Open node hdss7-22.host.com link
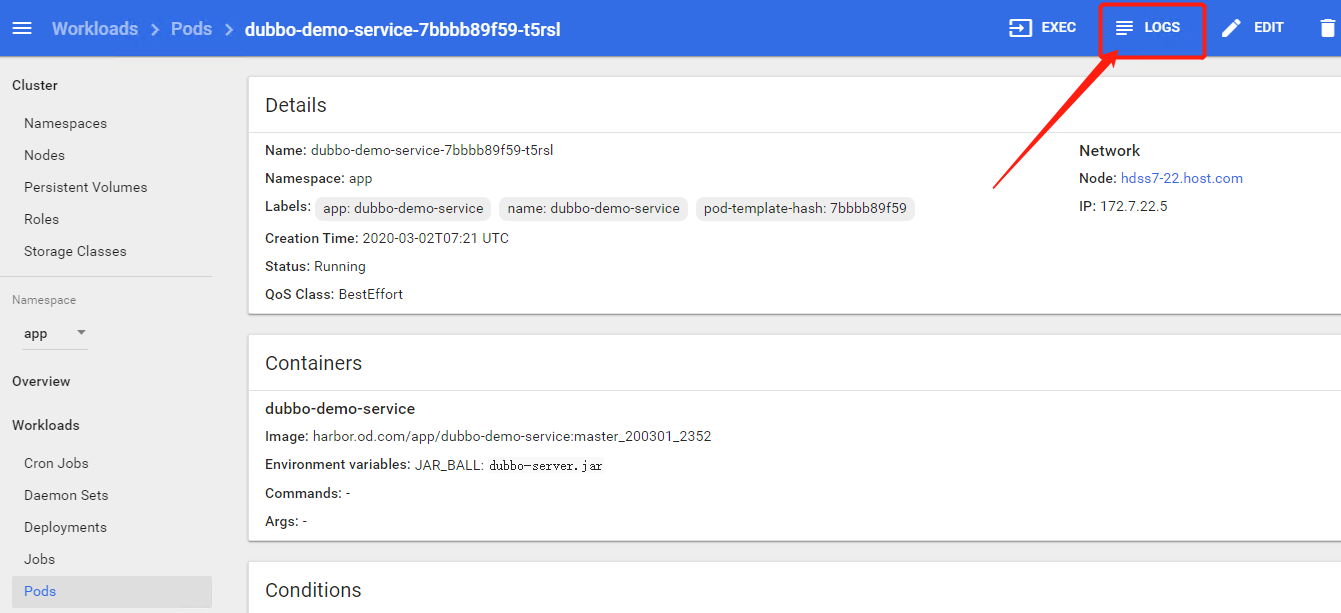Screen dimensions: 1341x613 pyautogui.click(x=1181, y=178)
